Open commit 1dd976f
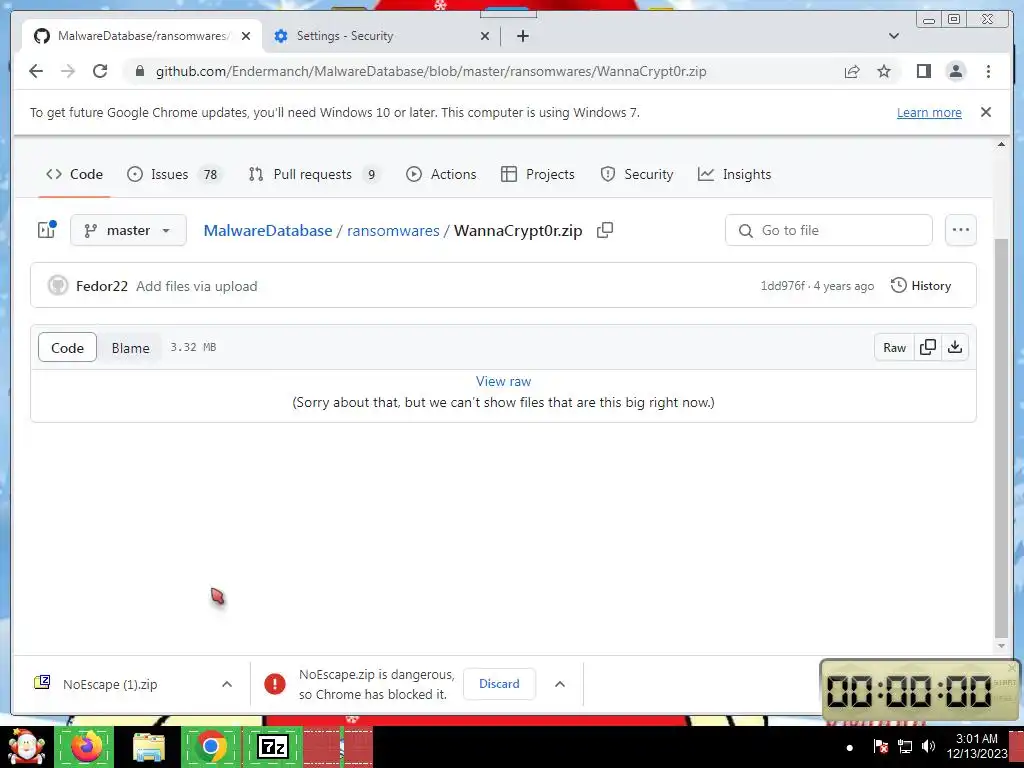Viewport: 1024px width, 768px height. point(782,286)
